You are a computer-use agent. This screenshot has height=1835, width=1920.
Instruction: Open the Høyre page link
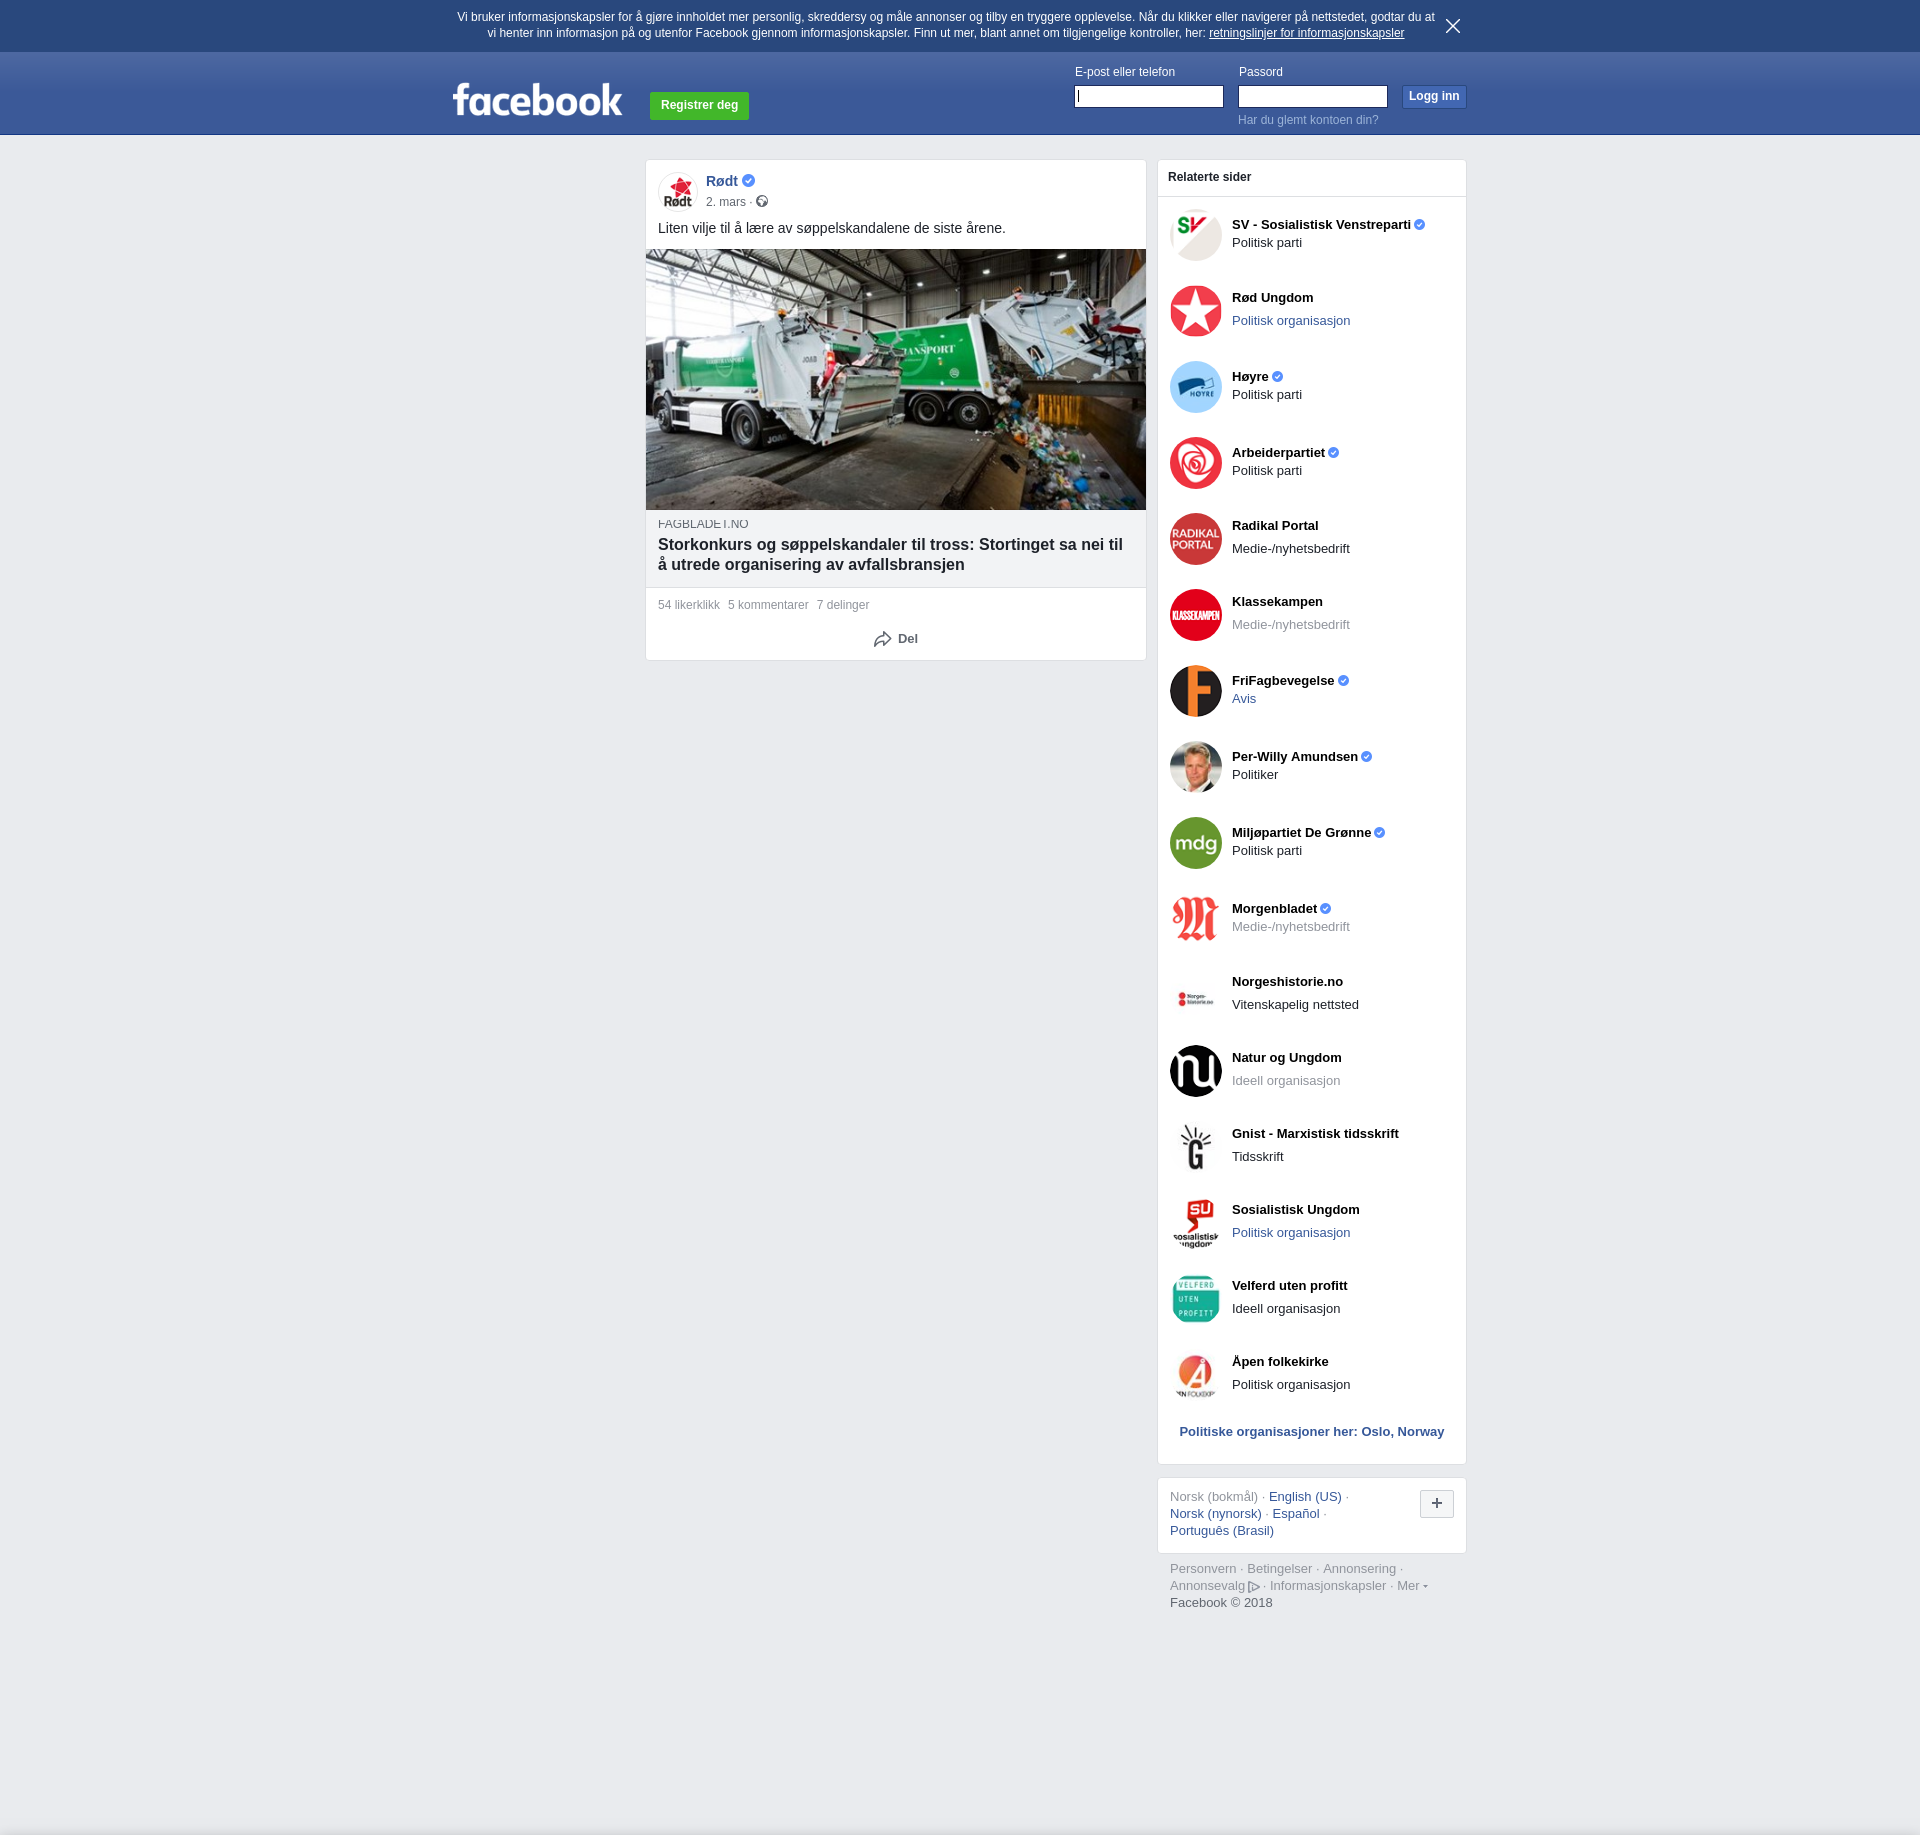(1250, 377)
